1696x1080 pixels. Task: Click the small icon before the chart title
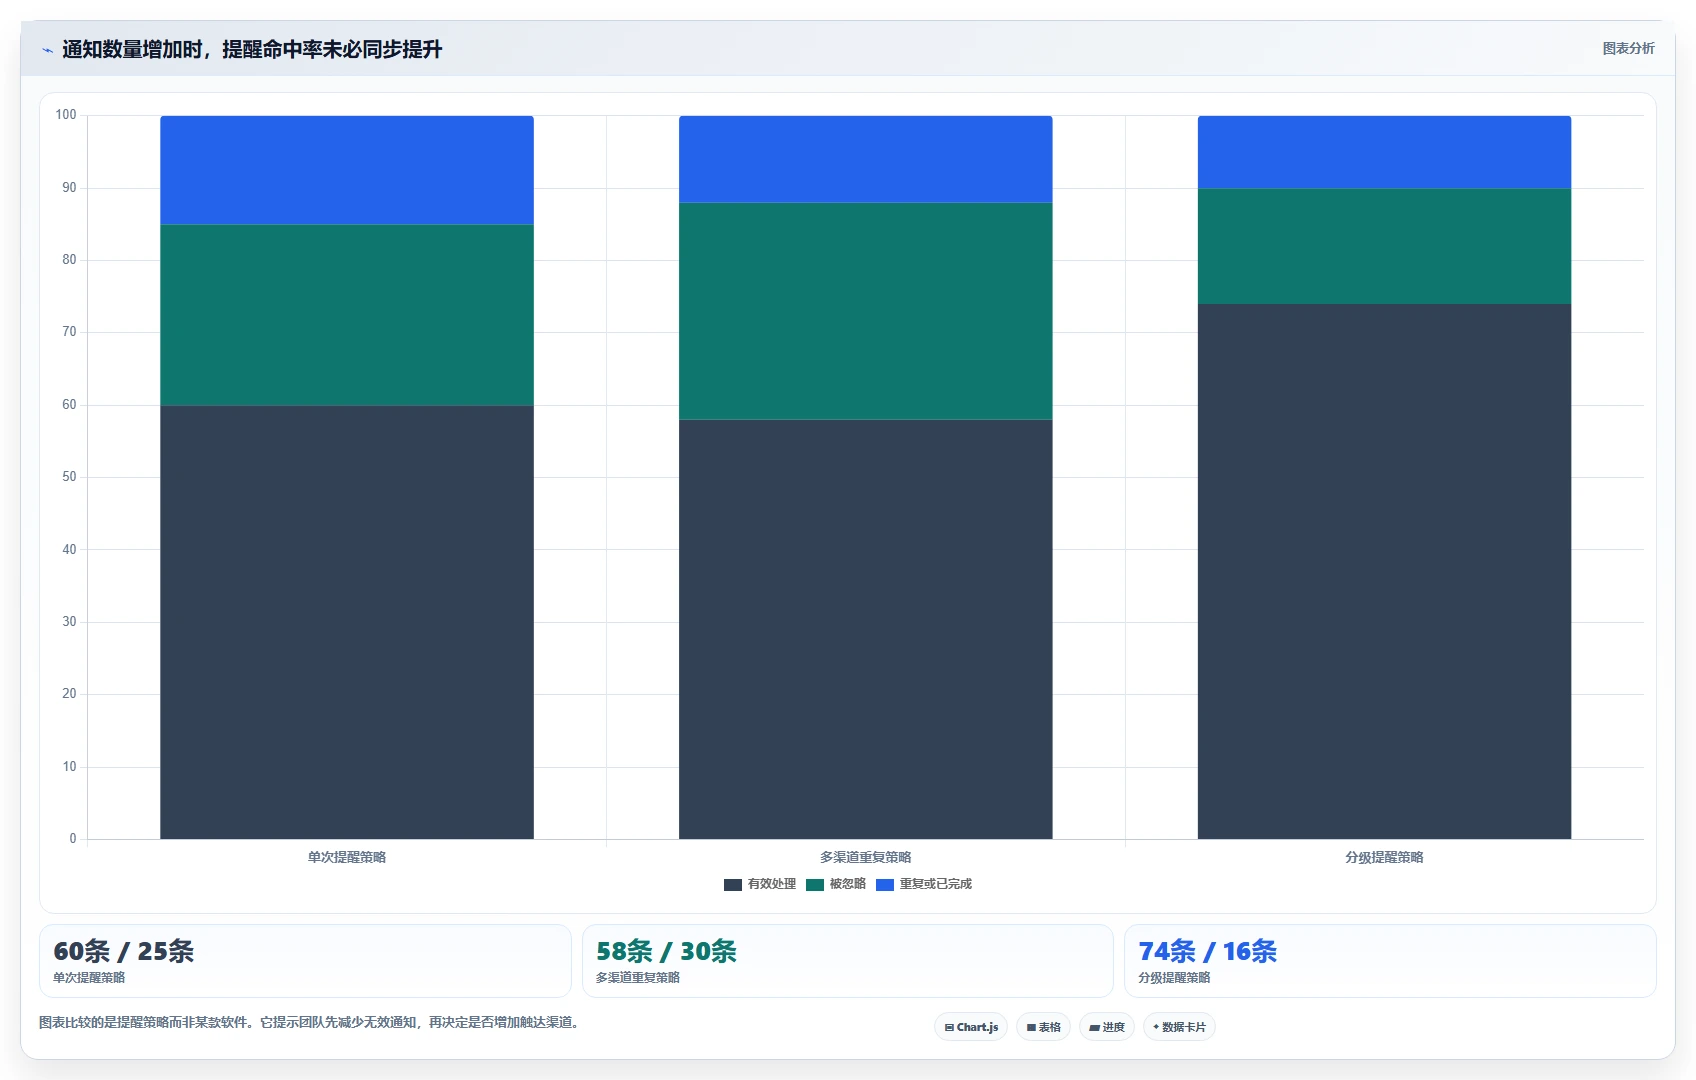(x=47, y=50)
